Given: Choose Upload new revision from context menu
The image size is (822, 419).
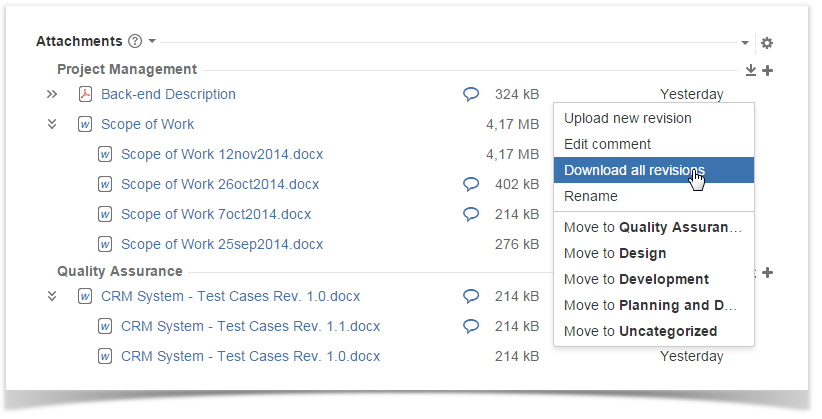Looking at the screenshot, I should click(627, 118).
